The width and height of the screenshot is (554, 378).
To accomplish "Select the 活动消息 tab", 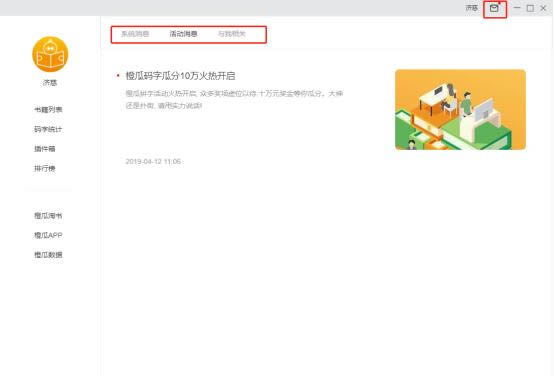I will (183, 34).
